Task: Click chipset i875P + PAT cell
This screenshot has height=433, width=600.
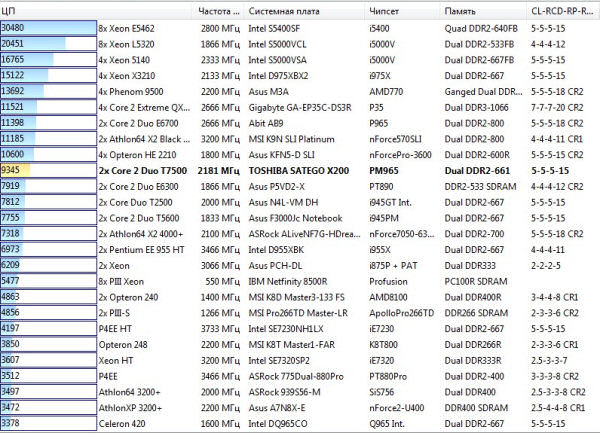Action: (x=393, y=265)
